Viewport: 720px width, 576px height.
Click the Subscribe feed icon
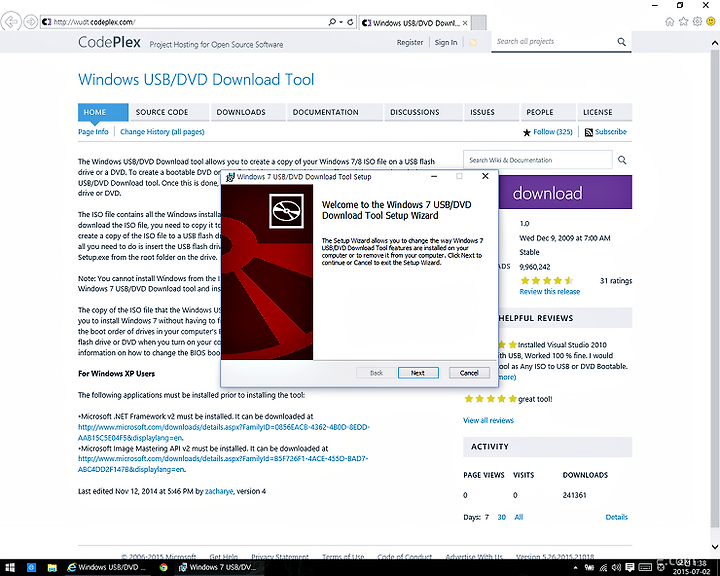pos(589,132)
